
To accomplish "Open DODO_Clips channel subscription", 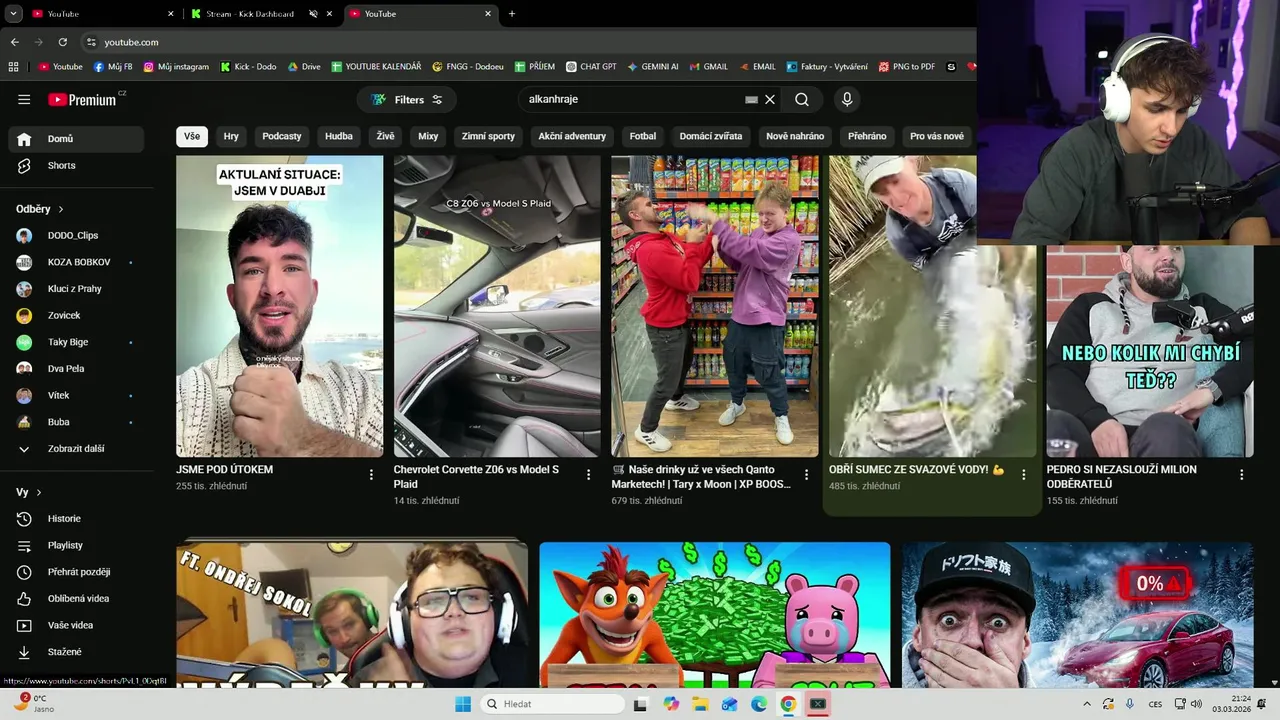I will pos(76,235).
